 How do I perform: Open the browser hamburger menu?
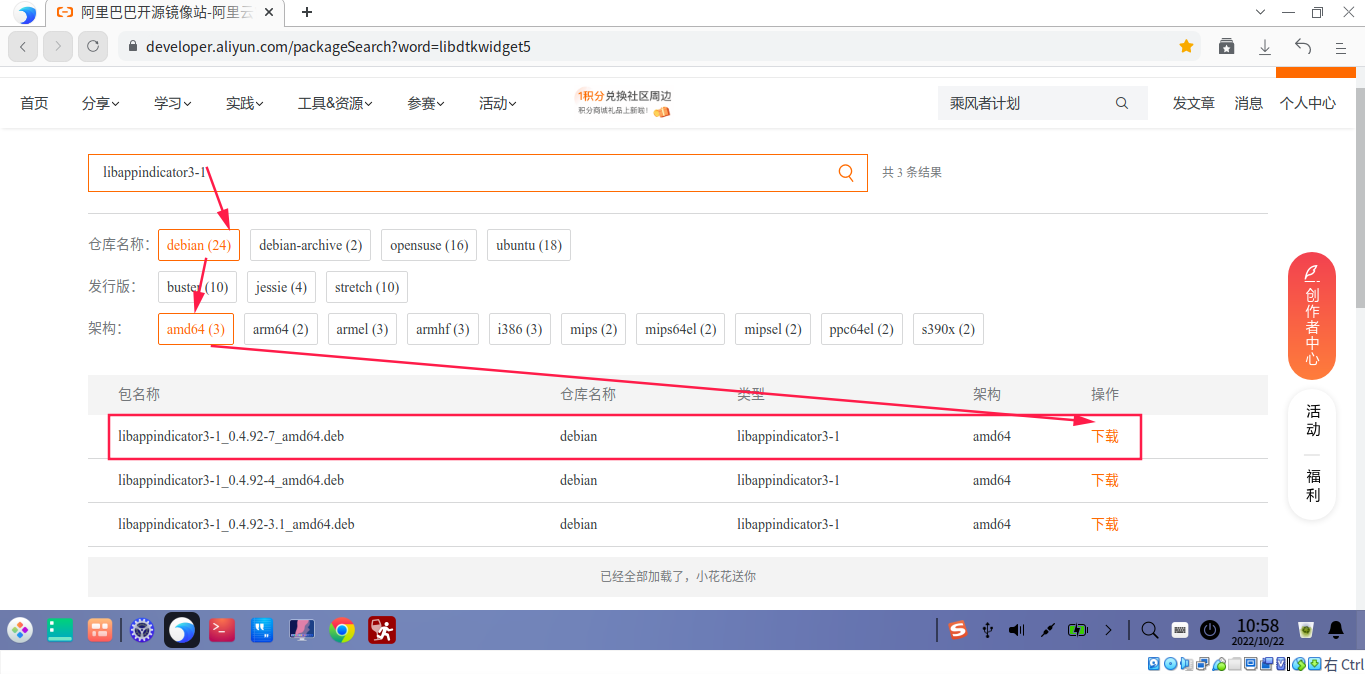click(1341, 46)
